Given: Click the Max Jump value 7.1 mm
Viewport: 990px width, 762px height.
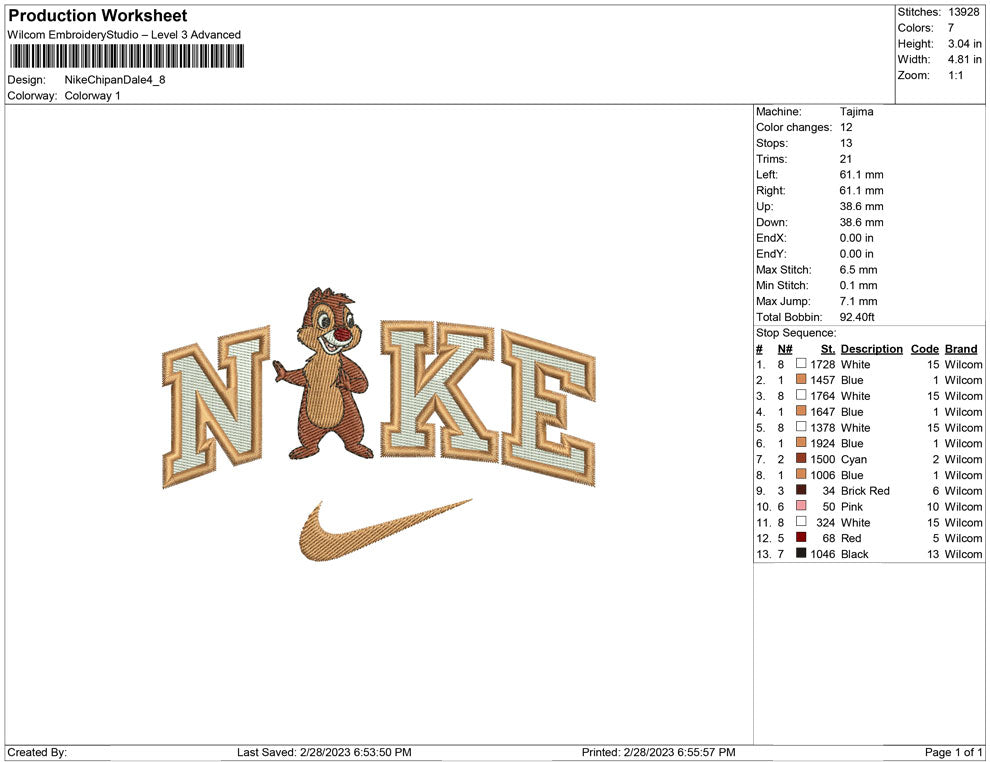Looking at the screenshot, I should coord(858,301).
